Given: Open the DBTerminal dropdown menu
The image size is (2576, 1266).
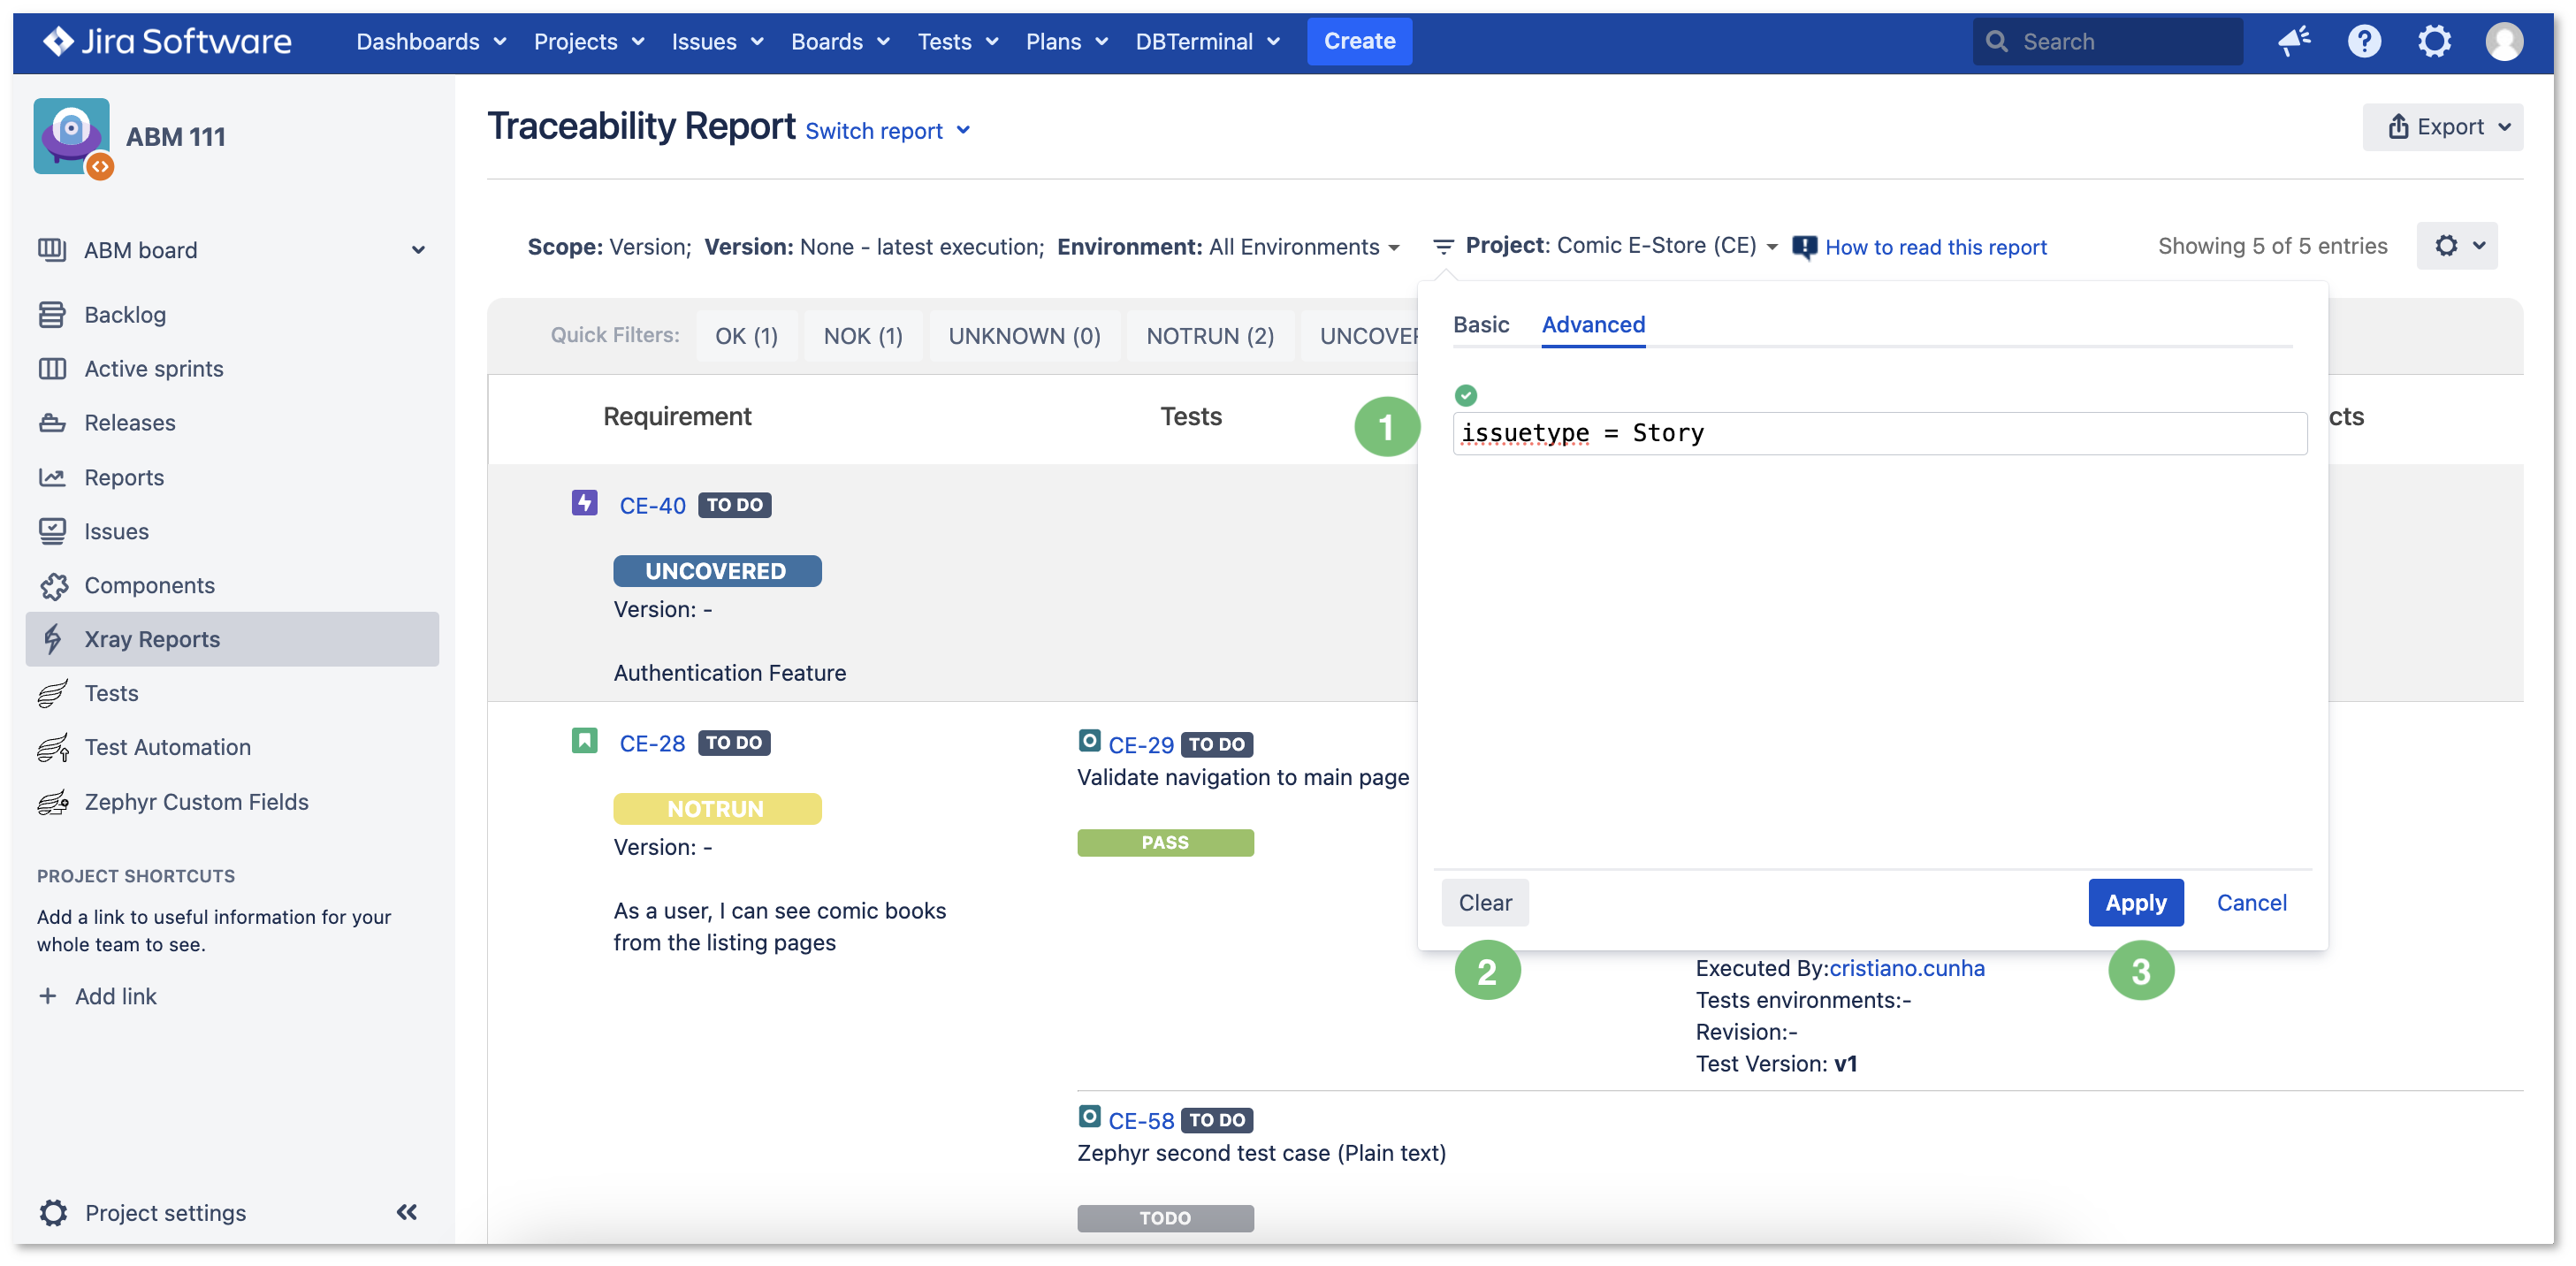Looking at the screenshot, I should 1207,41.
